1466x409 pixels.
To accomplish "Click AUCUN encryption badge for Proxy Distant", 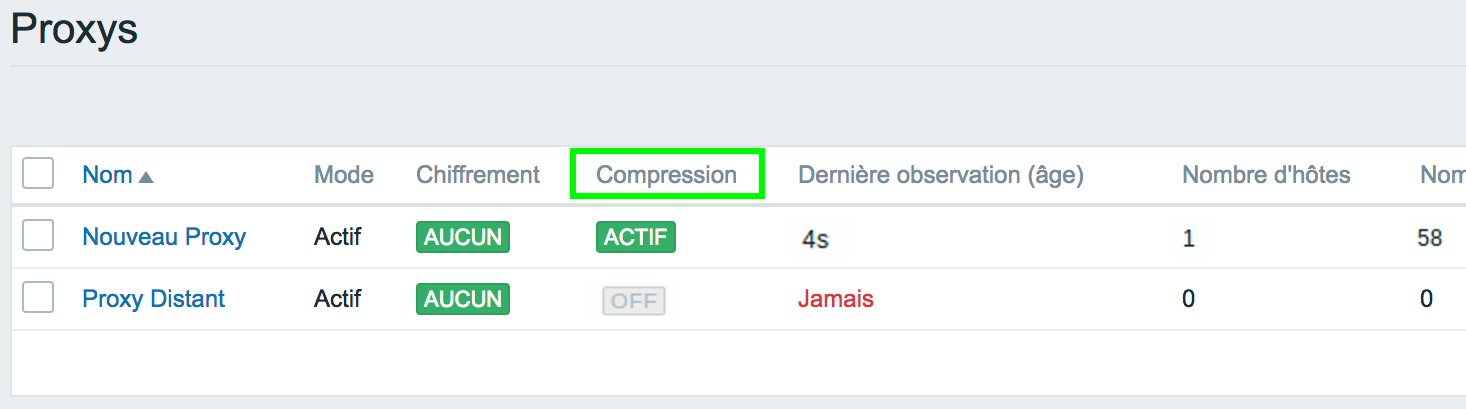I will 463,299.
